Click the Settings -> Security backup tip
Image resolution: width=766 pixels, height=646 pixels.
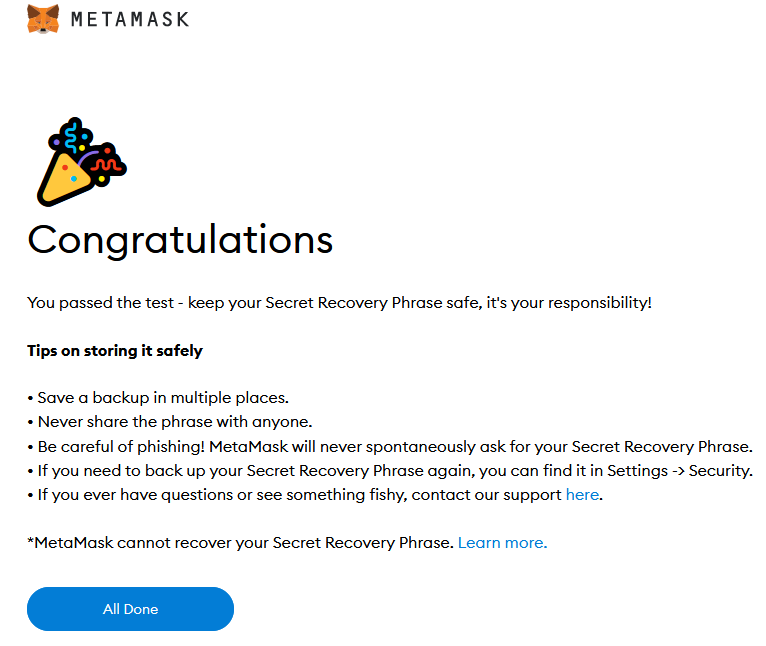click(390, 471)
